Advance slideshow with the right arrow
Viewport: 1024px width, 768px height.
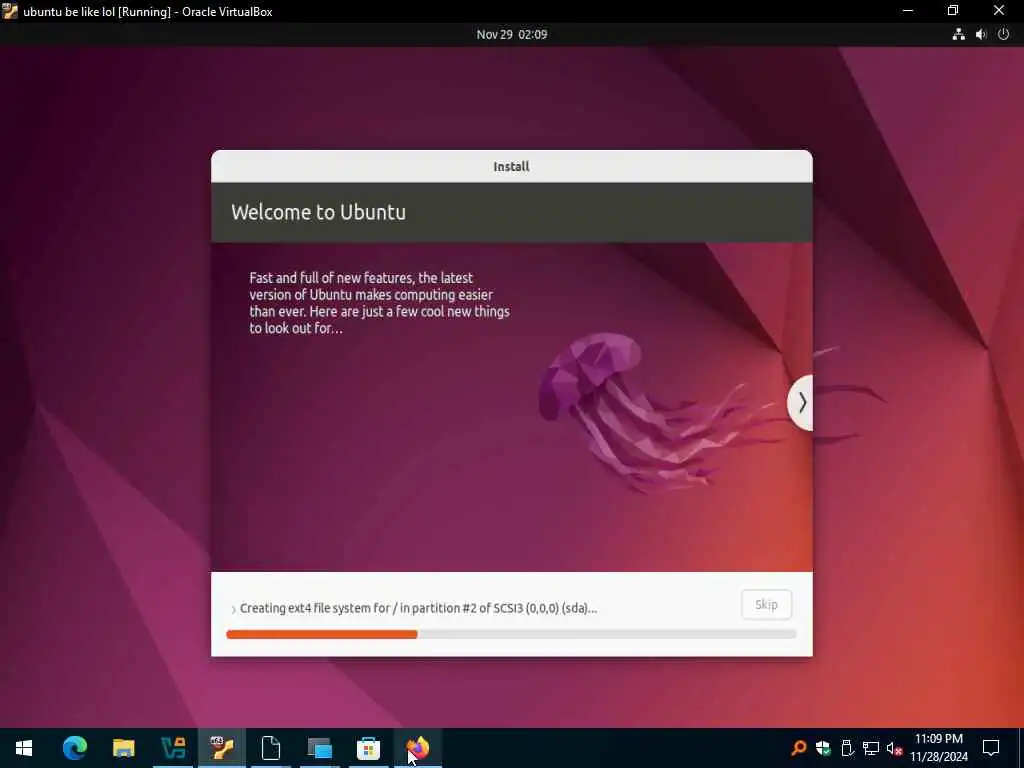pos(801,402)
